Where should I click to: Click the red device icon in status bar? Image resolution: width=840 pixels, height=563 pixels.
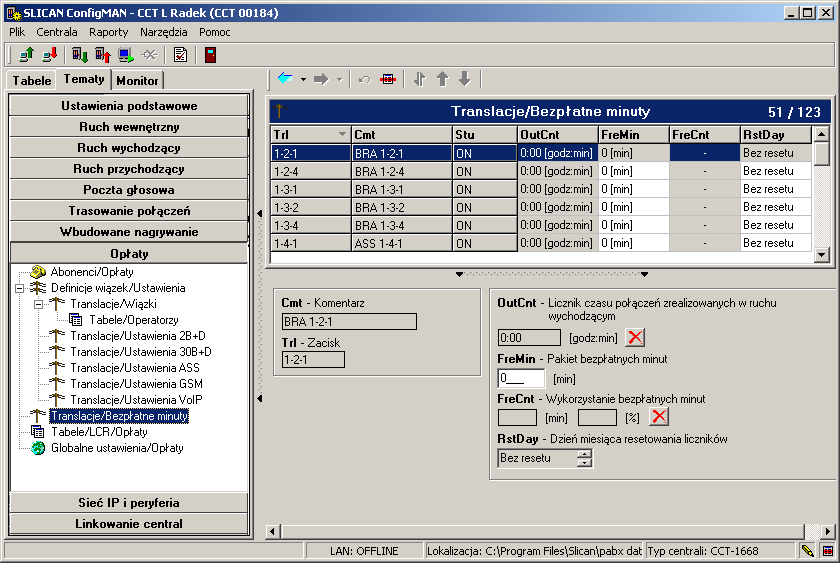[828, 550]
